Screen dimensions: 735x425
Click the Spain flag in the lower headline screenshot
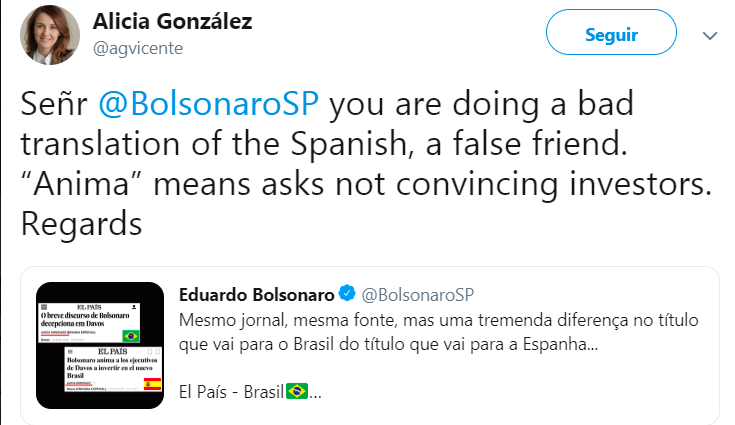[152, 384]
